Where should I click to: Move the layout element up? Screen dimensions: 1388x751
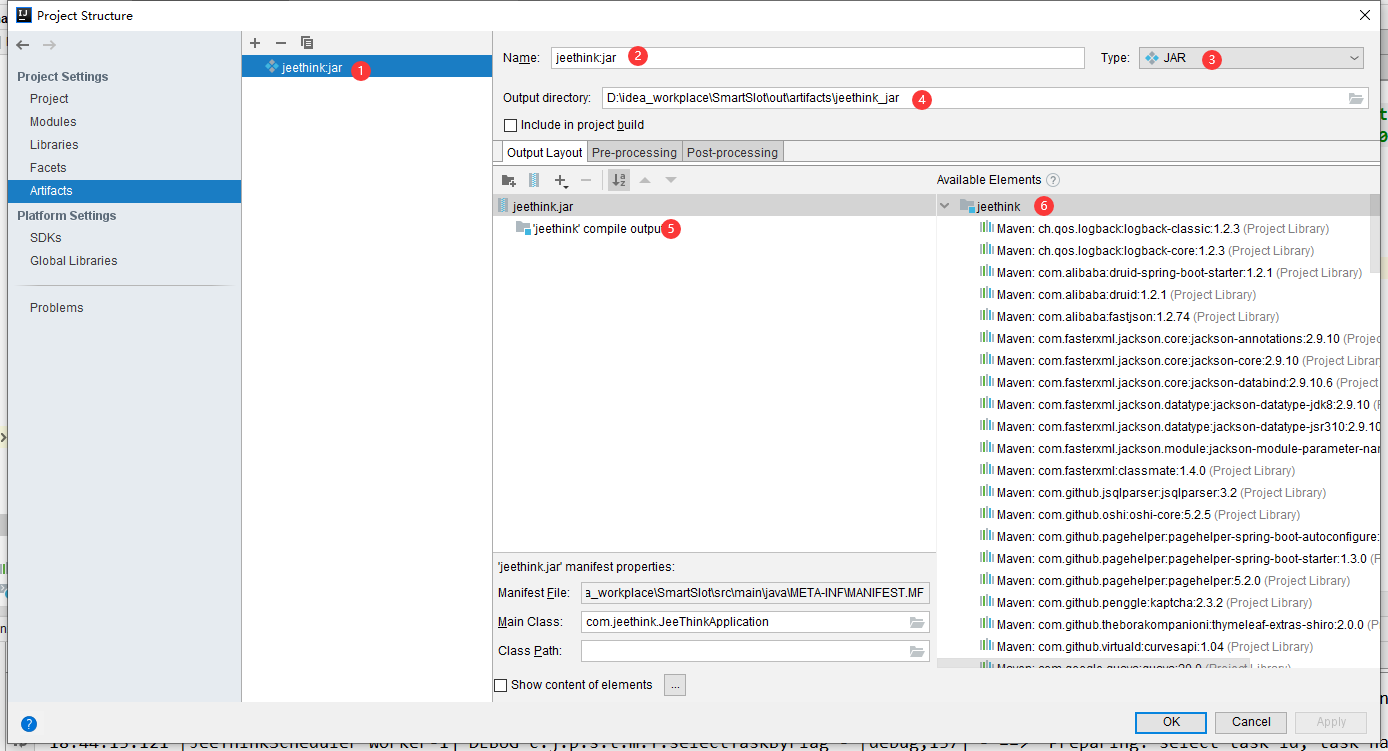click(645, 180)
